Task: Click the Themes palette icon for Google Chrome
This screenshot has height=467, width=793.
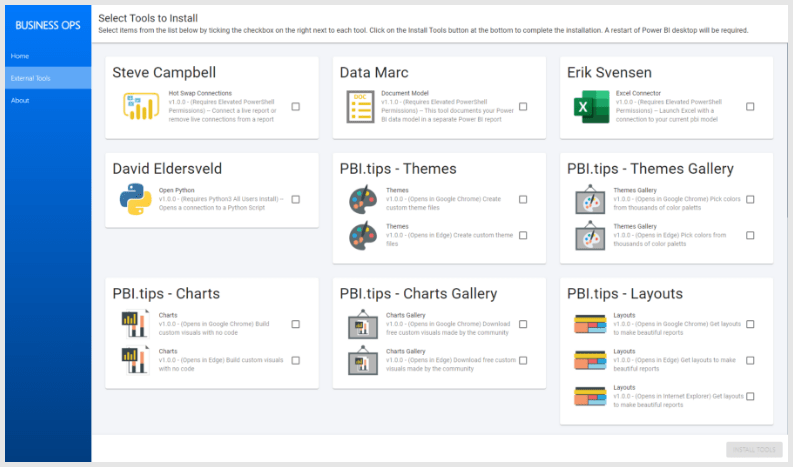Action: click(x=360, y=200)
